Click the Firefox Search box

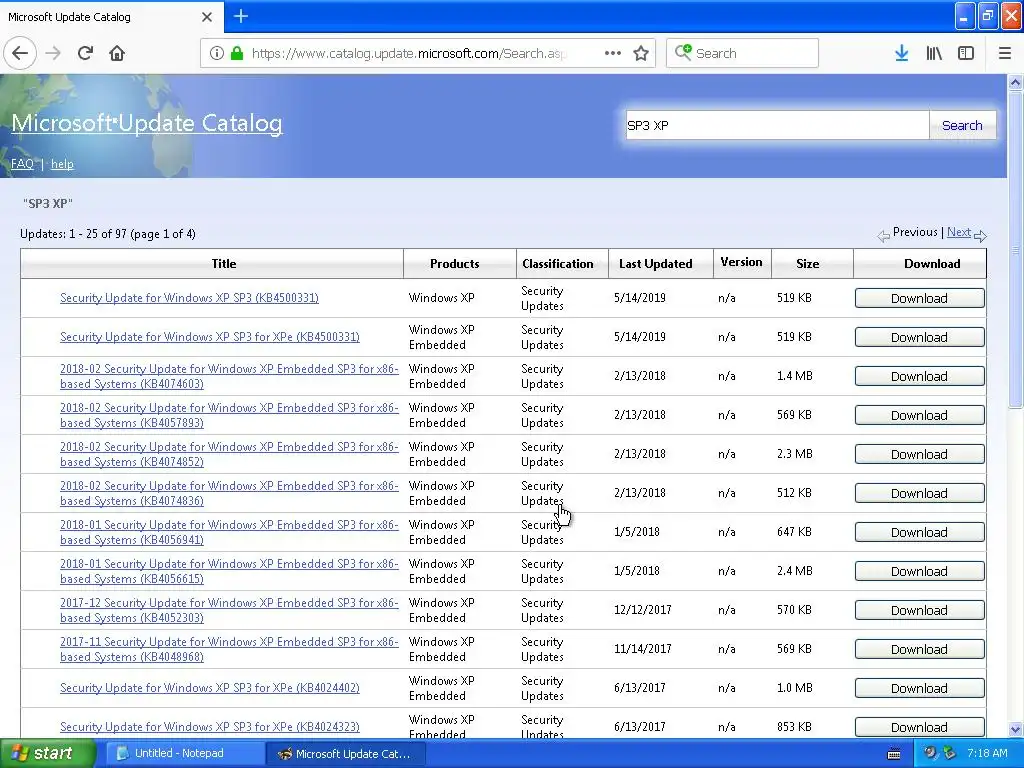(742, 53)
